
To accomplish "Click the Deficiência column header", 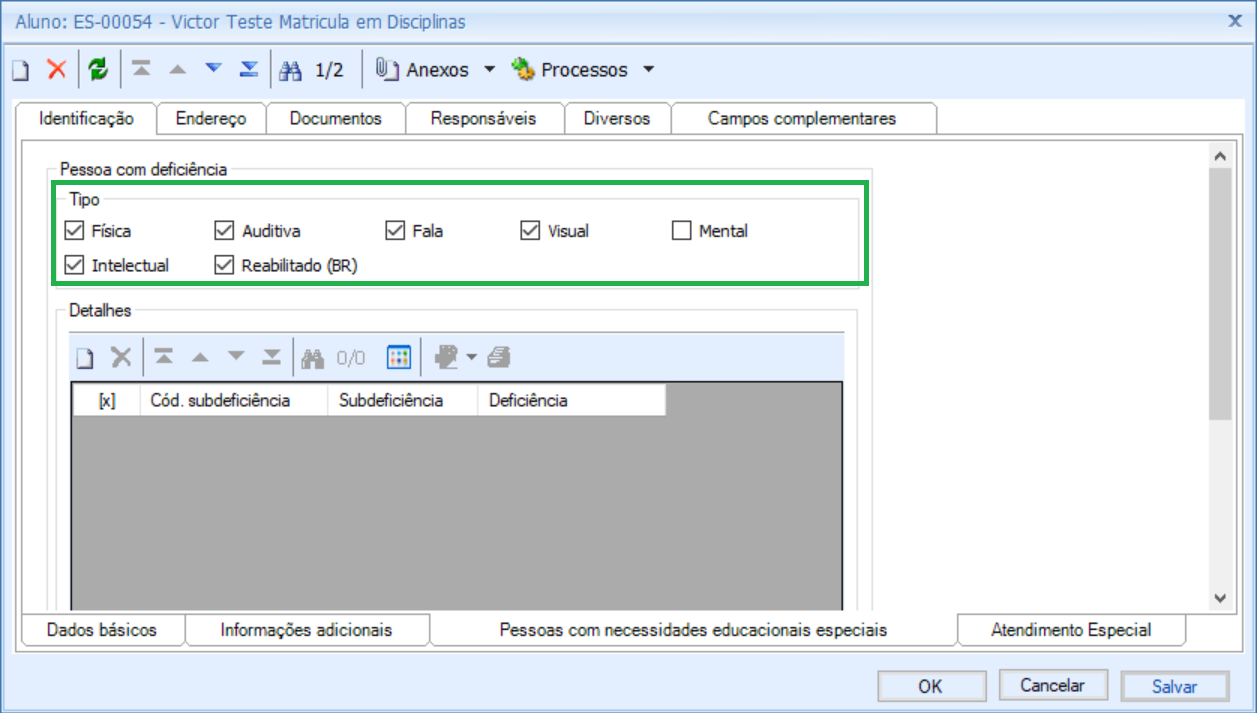I will [572, 400].
